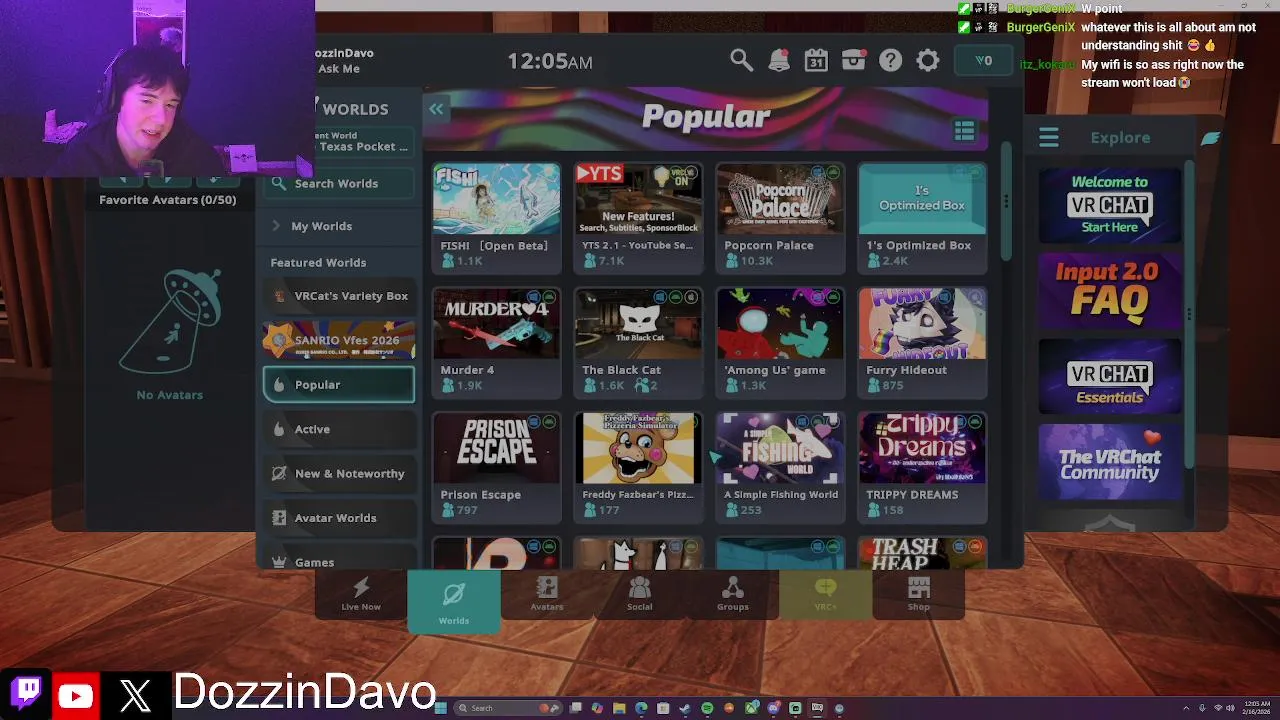1280x720 pixels.
Task: Open Welcome to VRChat Start Here banner
Action: 1110,205
